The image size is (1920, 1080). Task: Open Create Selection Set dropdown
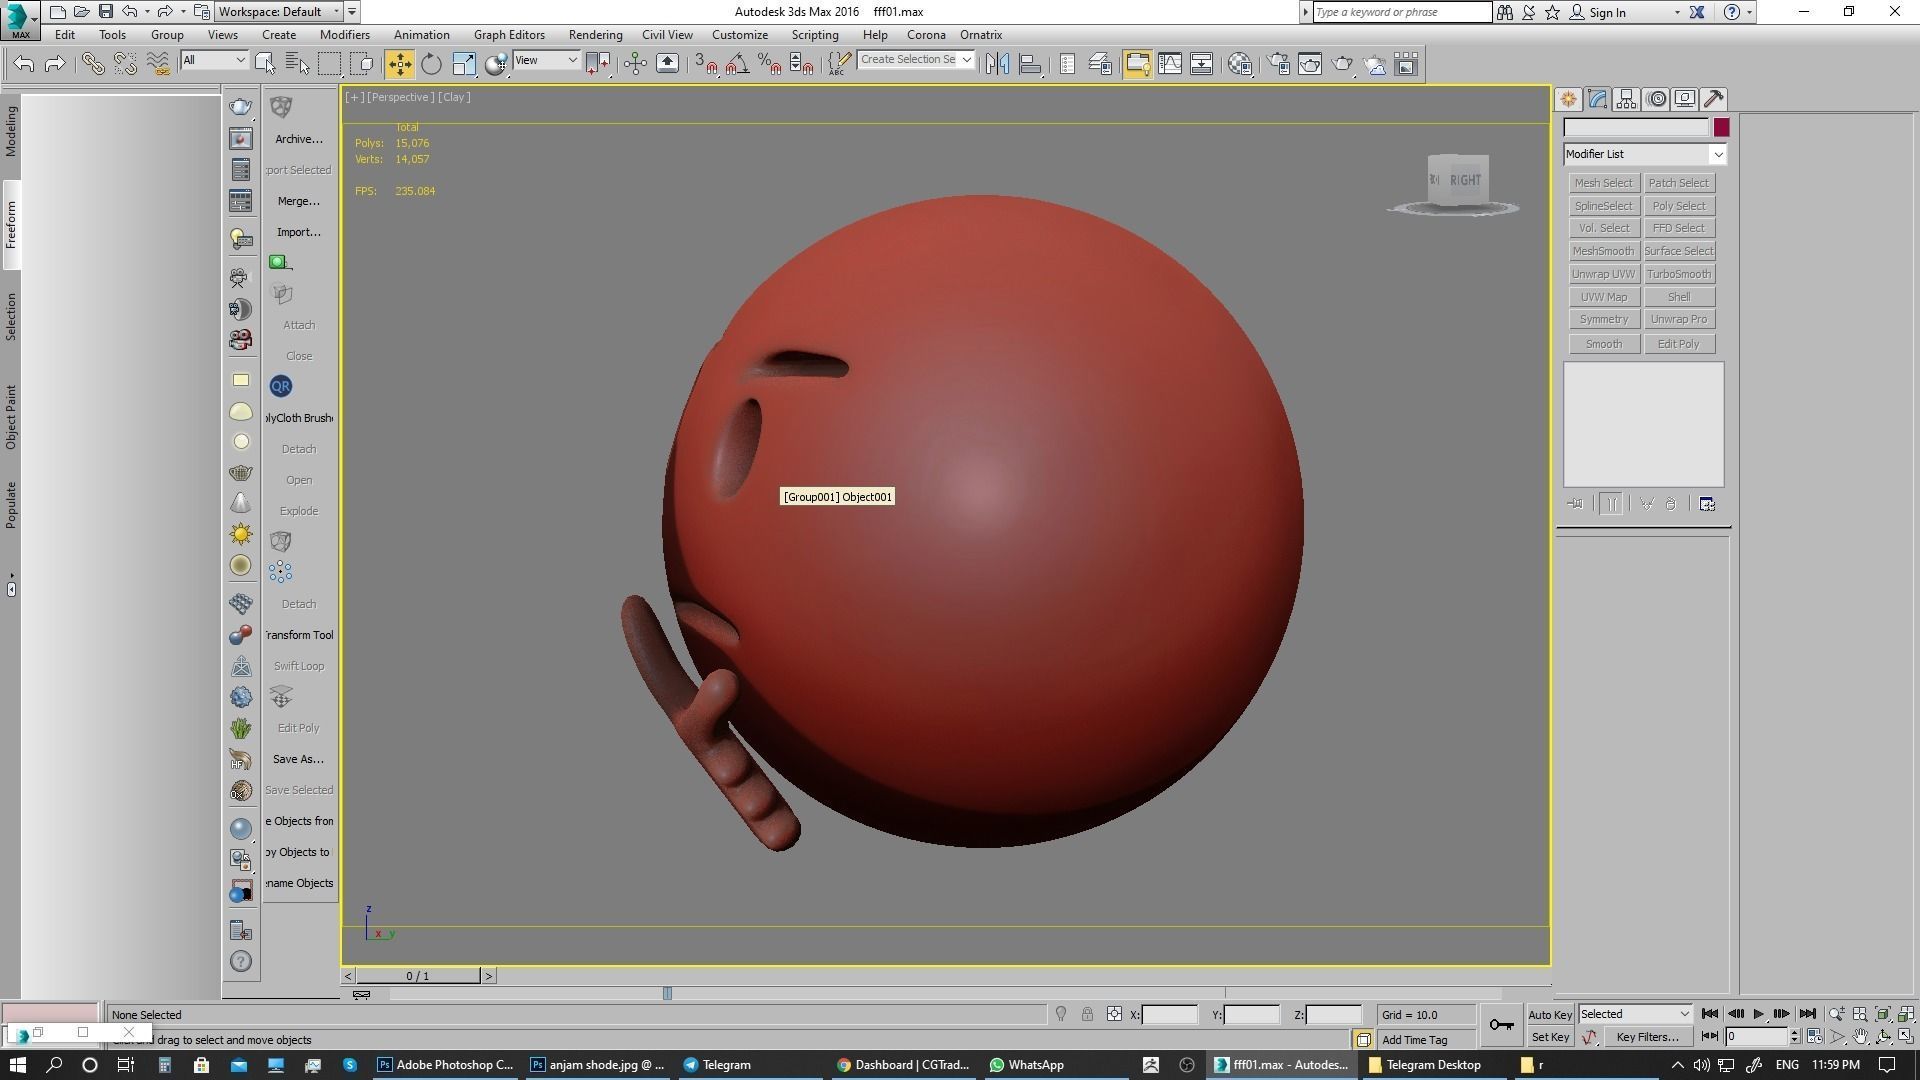point(915,61)
